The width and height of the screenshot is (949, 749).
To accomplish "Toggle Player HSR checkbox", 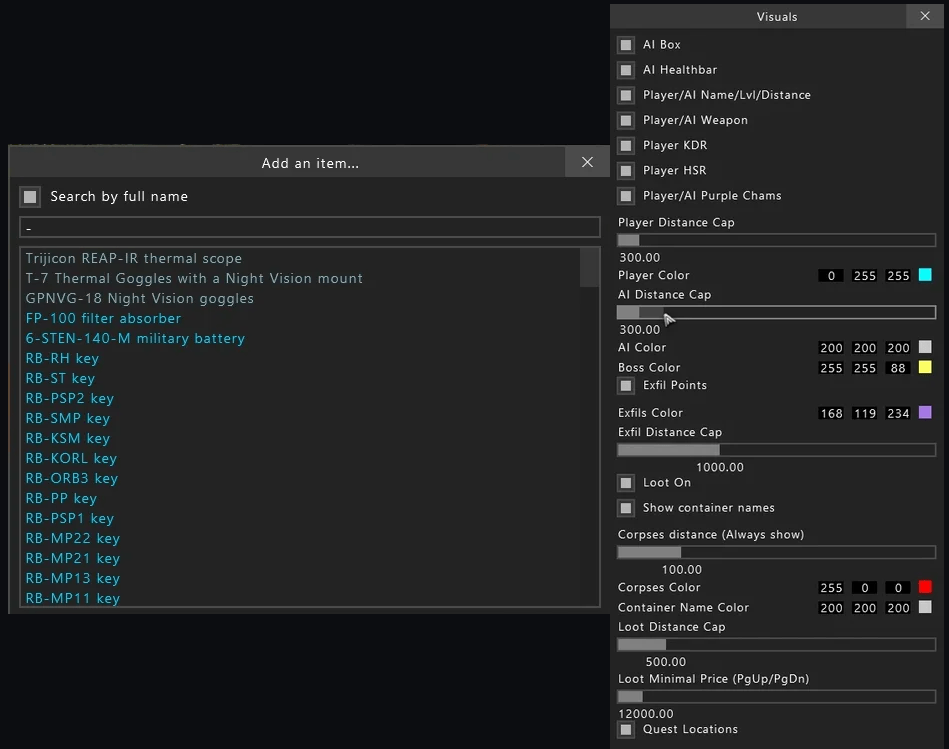I will pos(626,171).
